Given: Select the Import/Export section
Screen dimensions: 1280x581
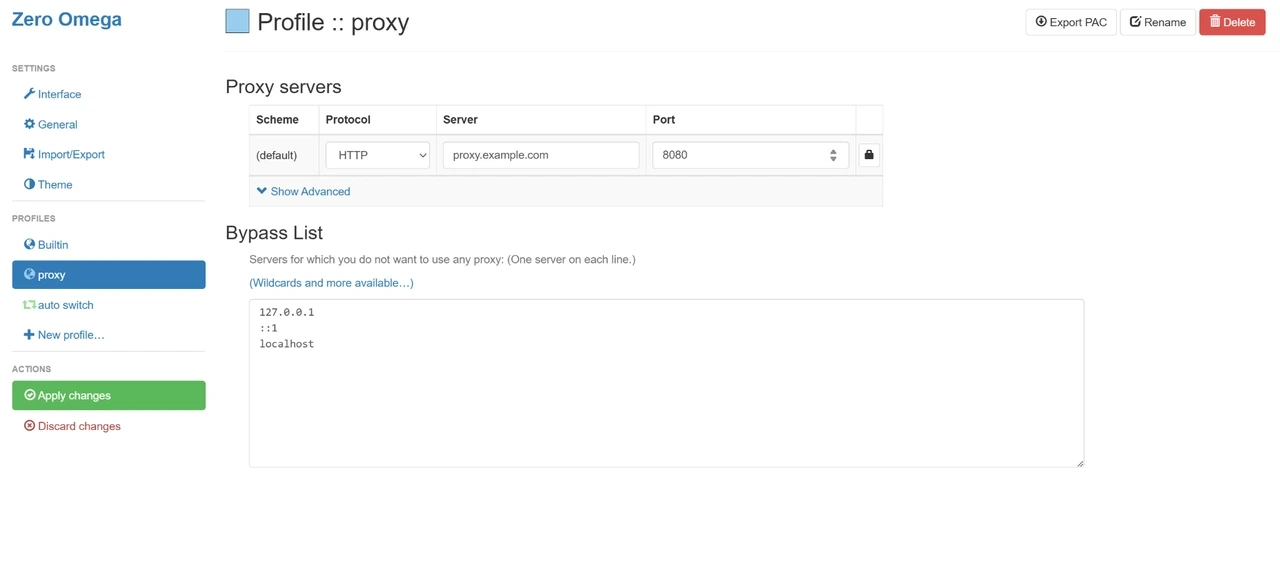Looking at the screenshot, I should [x=28, y=154].
